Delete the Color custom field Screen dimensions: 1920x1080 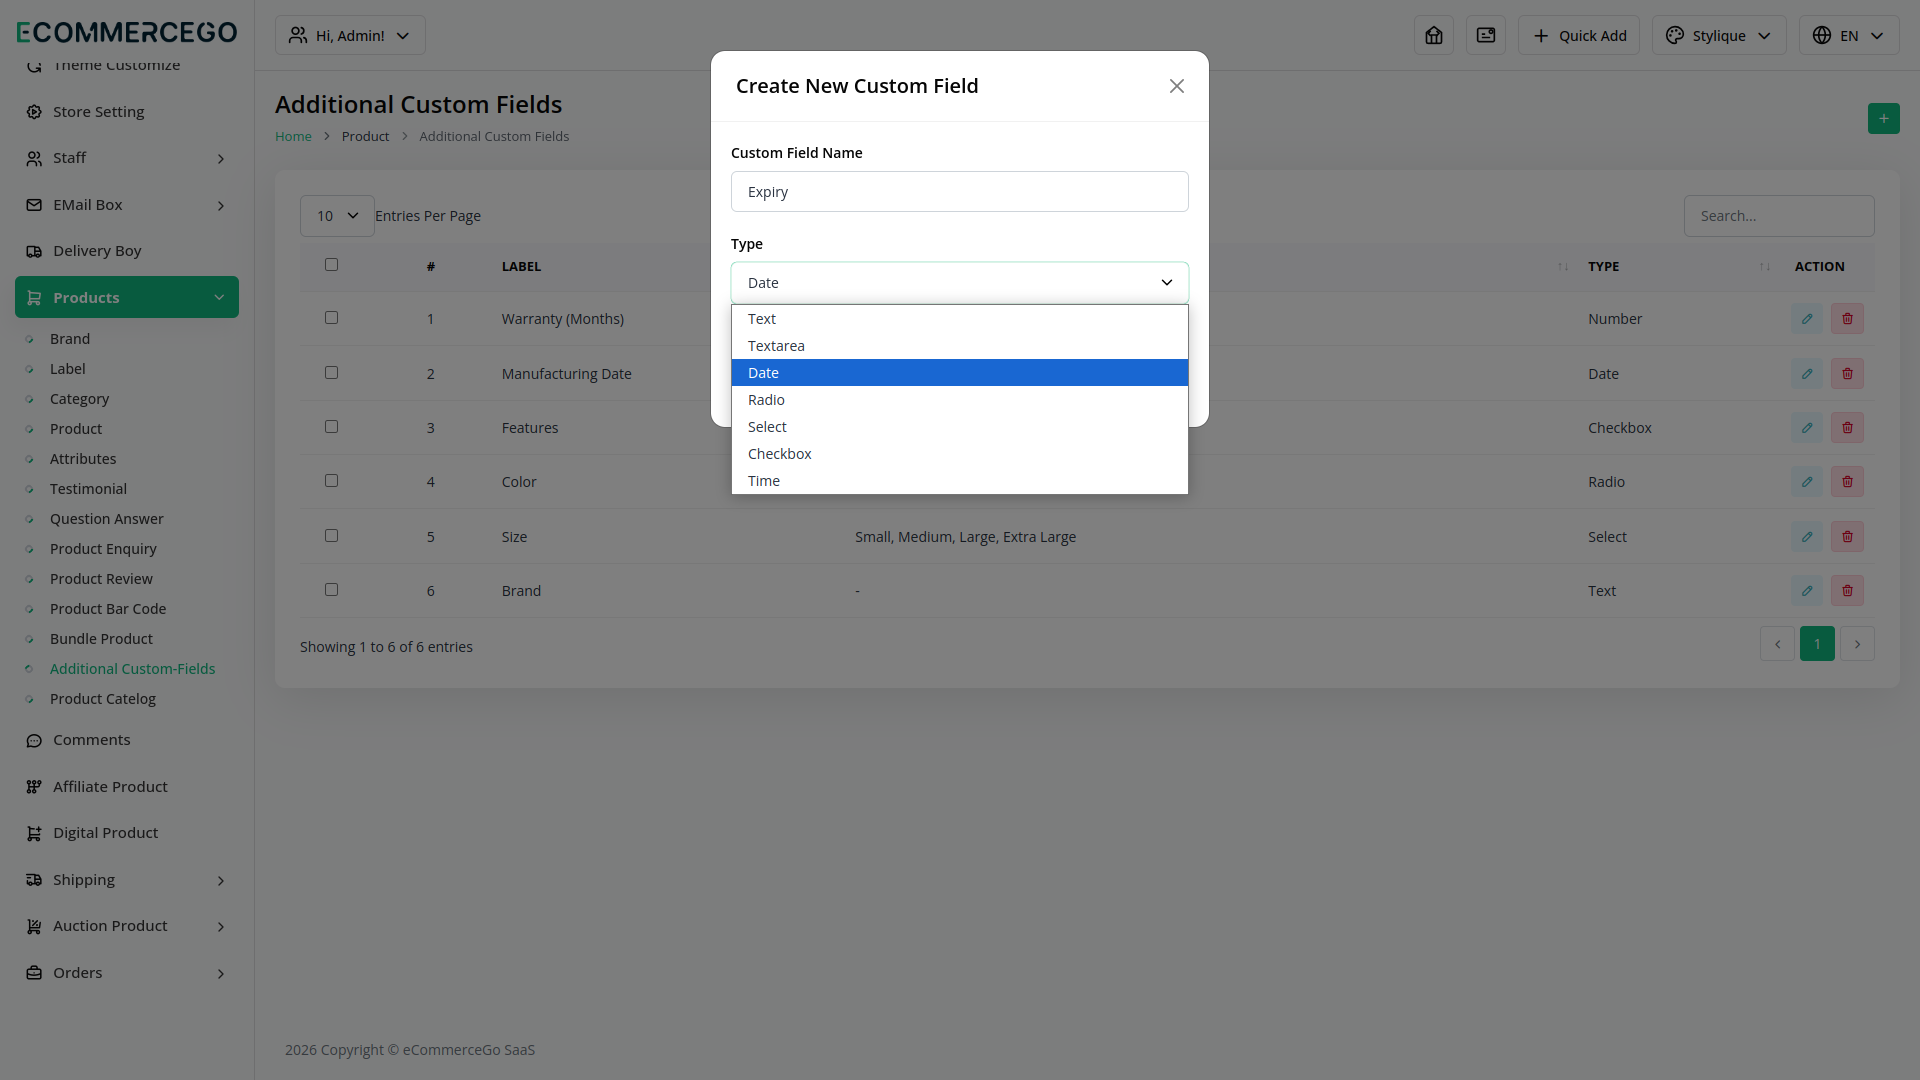pyautogui.click(x=1847, y=482)
